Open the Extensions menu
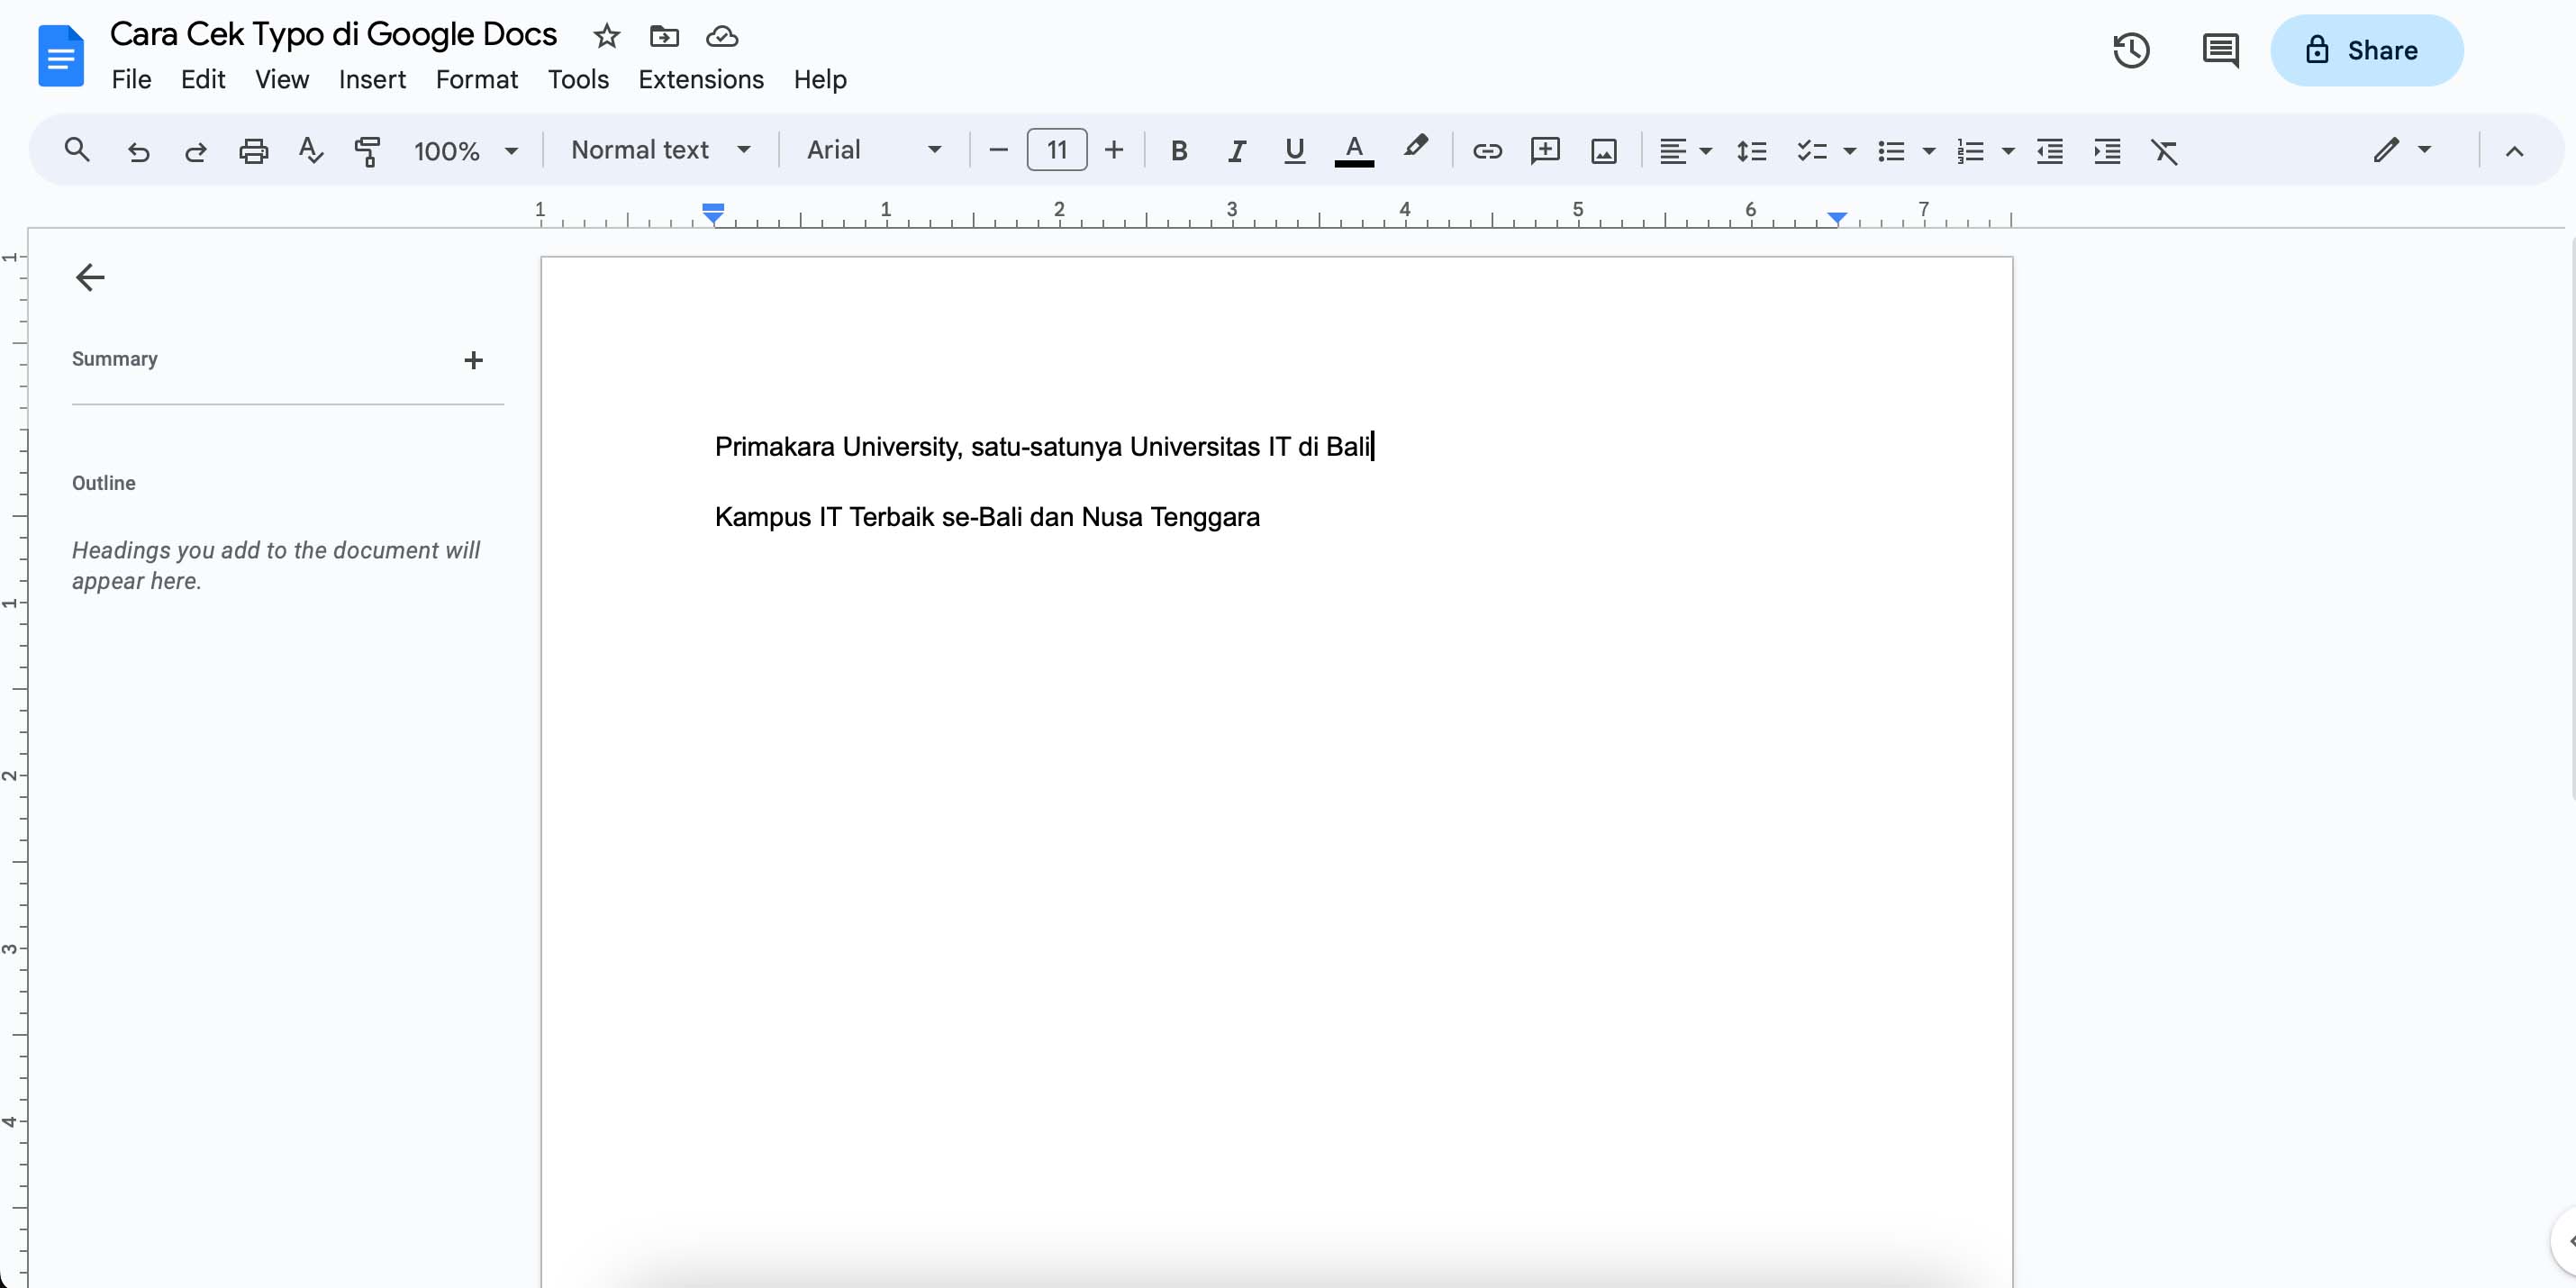2576x1288 pixels. coord(701,79)
